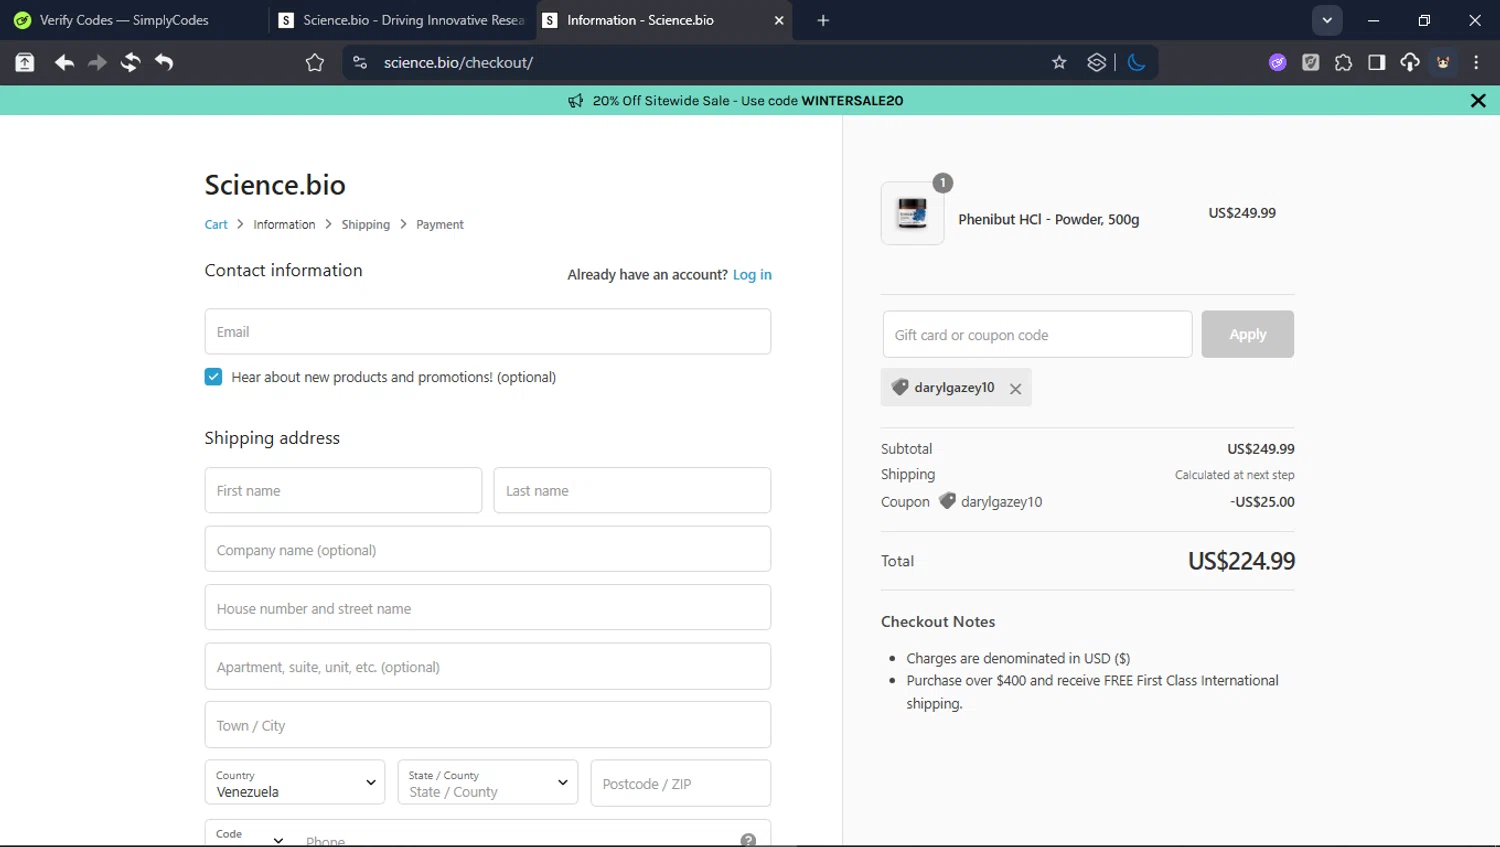Click the Gift card or coupon code field
The image size is (1500, 847).
[1037, 335]
